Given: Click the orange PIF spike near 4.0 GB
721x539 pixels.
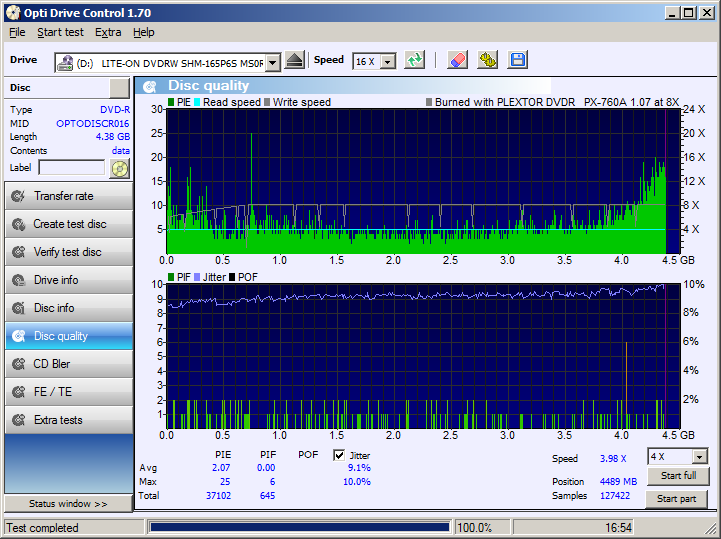Looking at the screenshot, I should [626, 384].
